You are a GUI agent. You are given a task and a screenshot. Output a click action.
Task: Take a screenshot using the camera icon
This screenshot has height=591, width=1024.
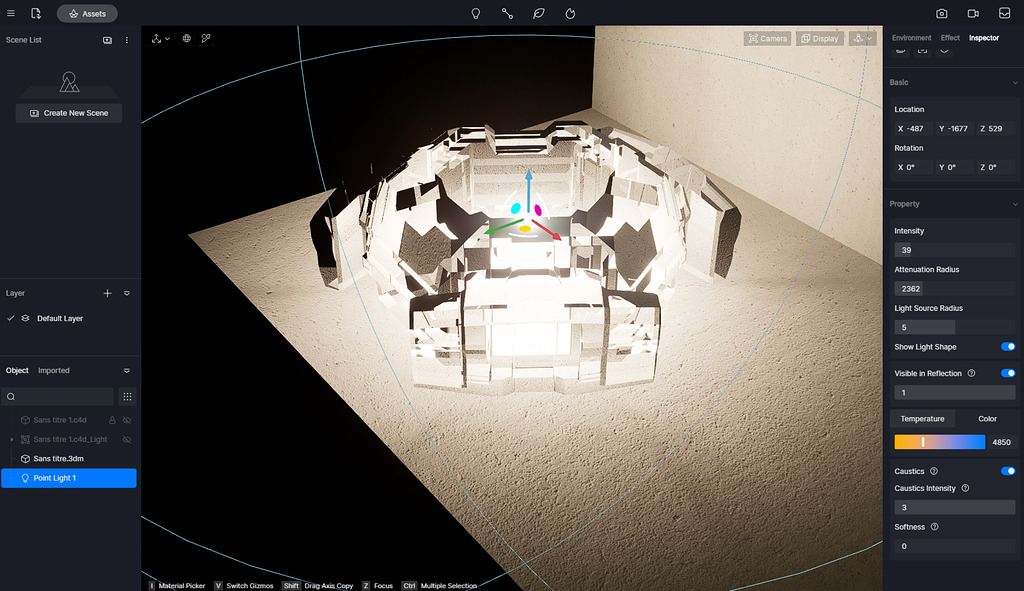pyautogui.click(x=941, y=13)
